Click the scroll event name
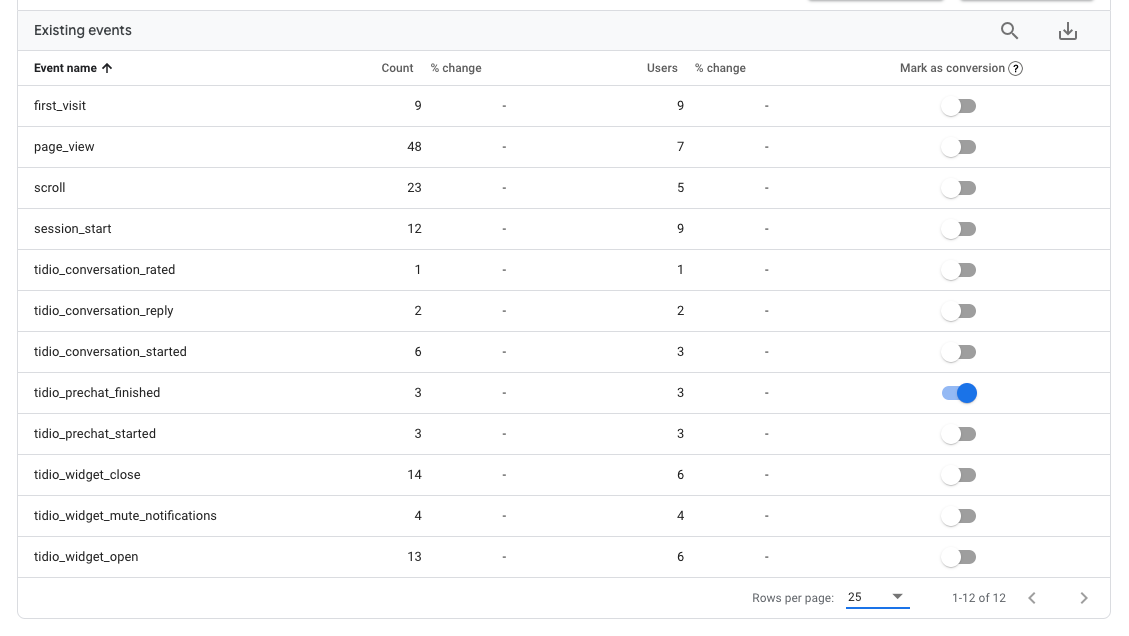This screenshot has width=1129, height=636. pos(50,188)
